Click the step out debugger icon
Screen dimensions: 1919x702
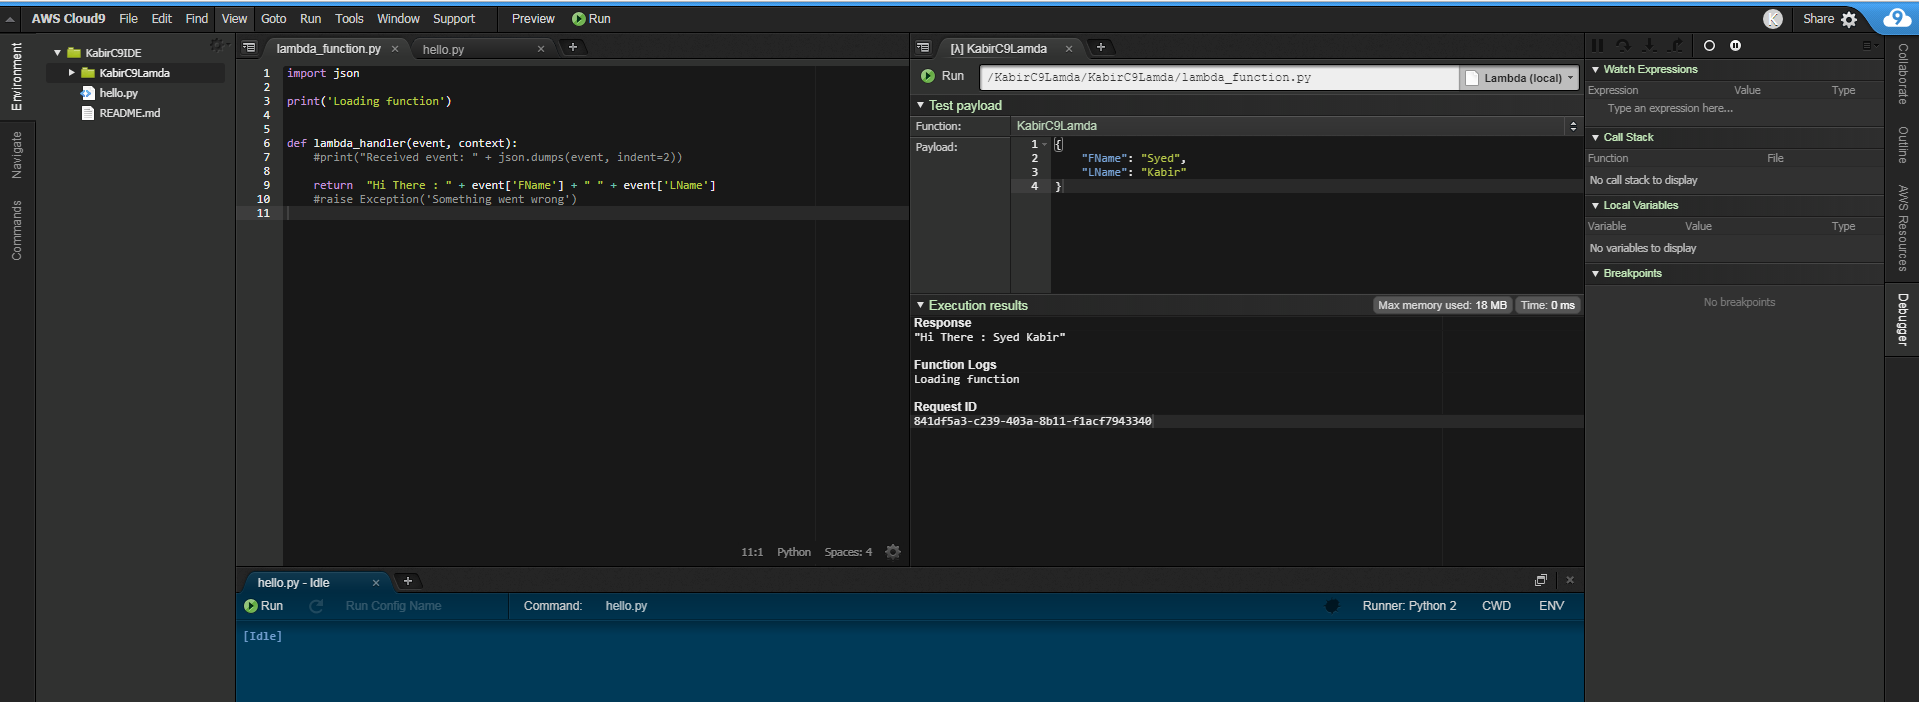[1677, 46]
